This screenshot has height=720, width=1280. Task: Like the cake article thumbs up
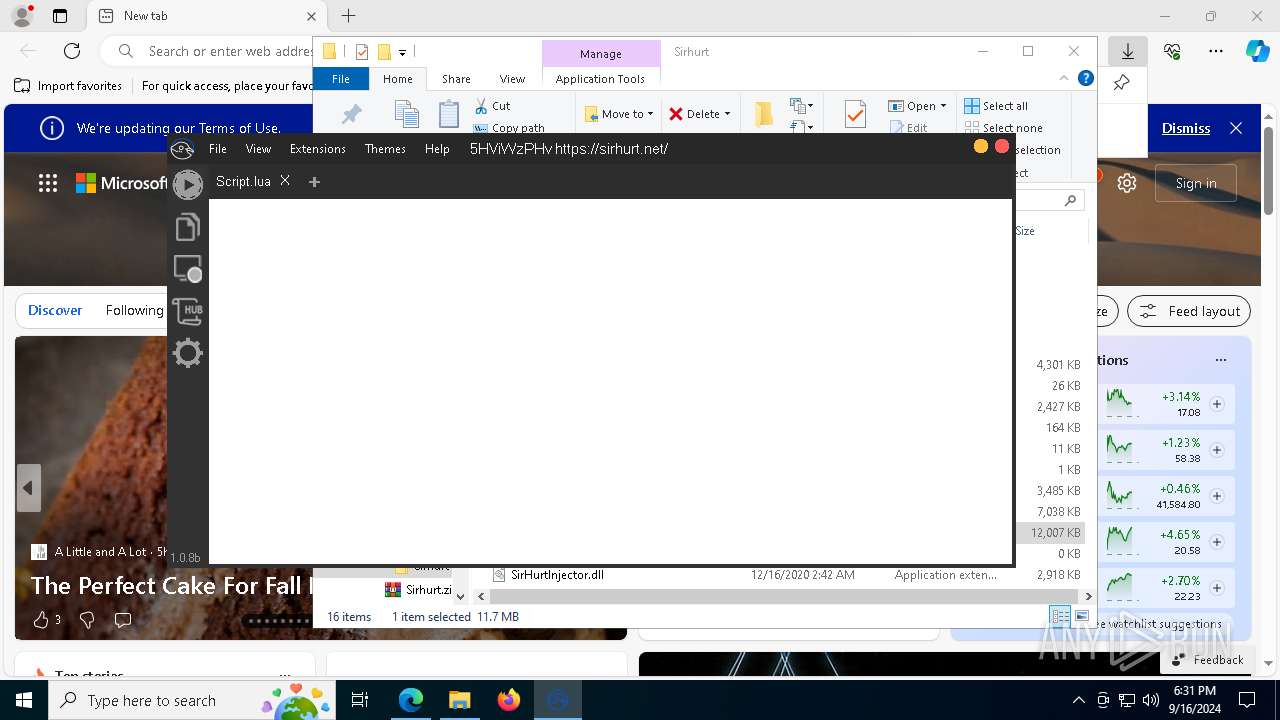41,620
